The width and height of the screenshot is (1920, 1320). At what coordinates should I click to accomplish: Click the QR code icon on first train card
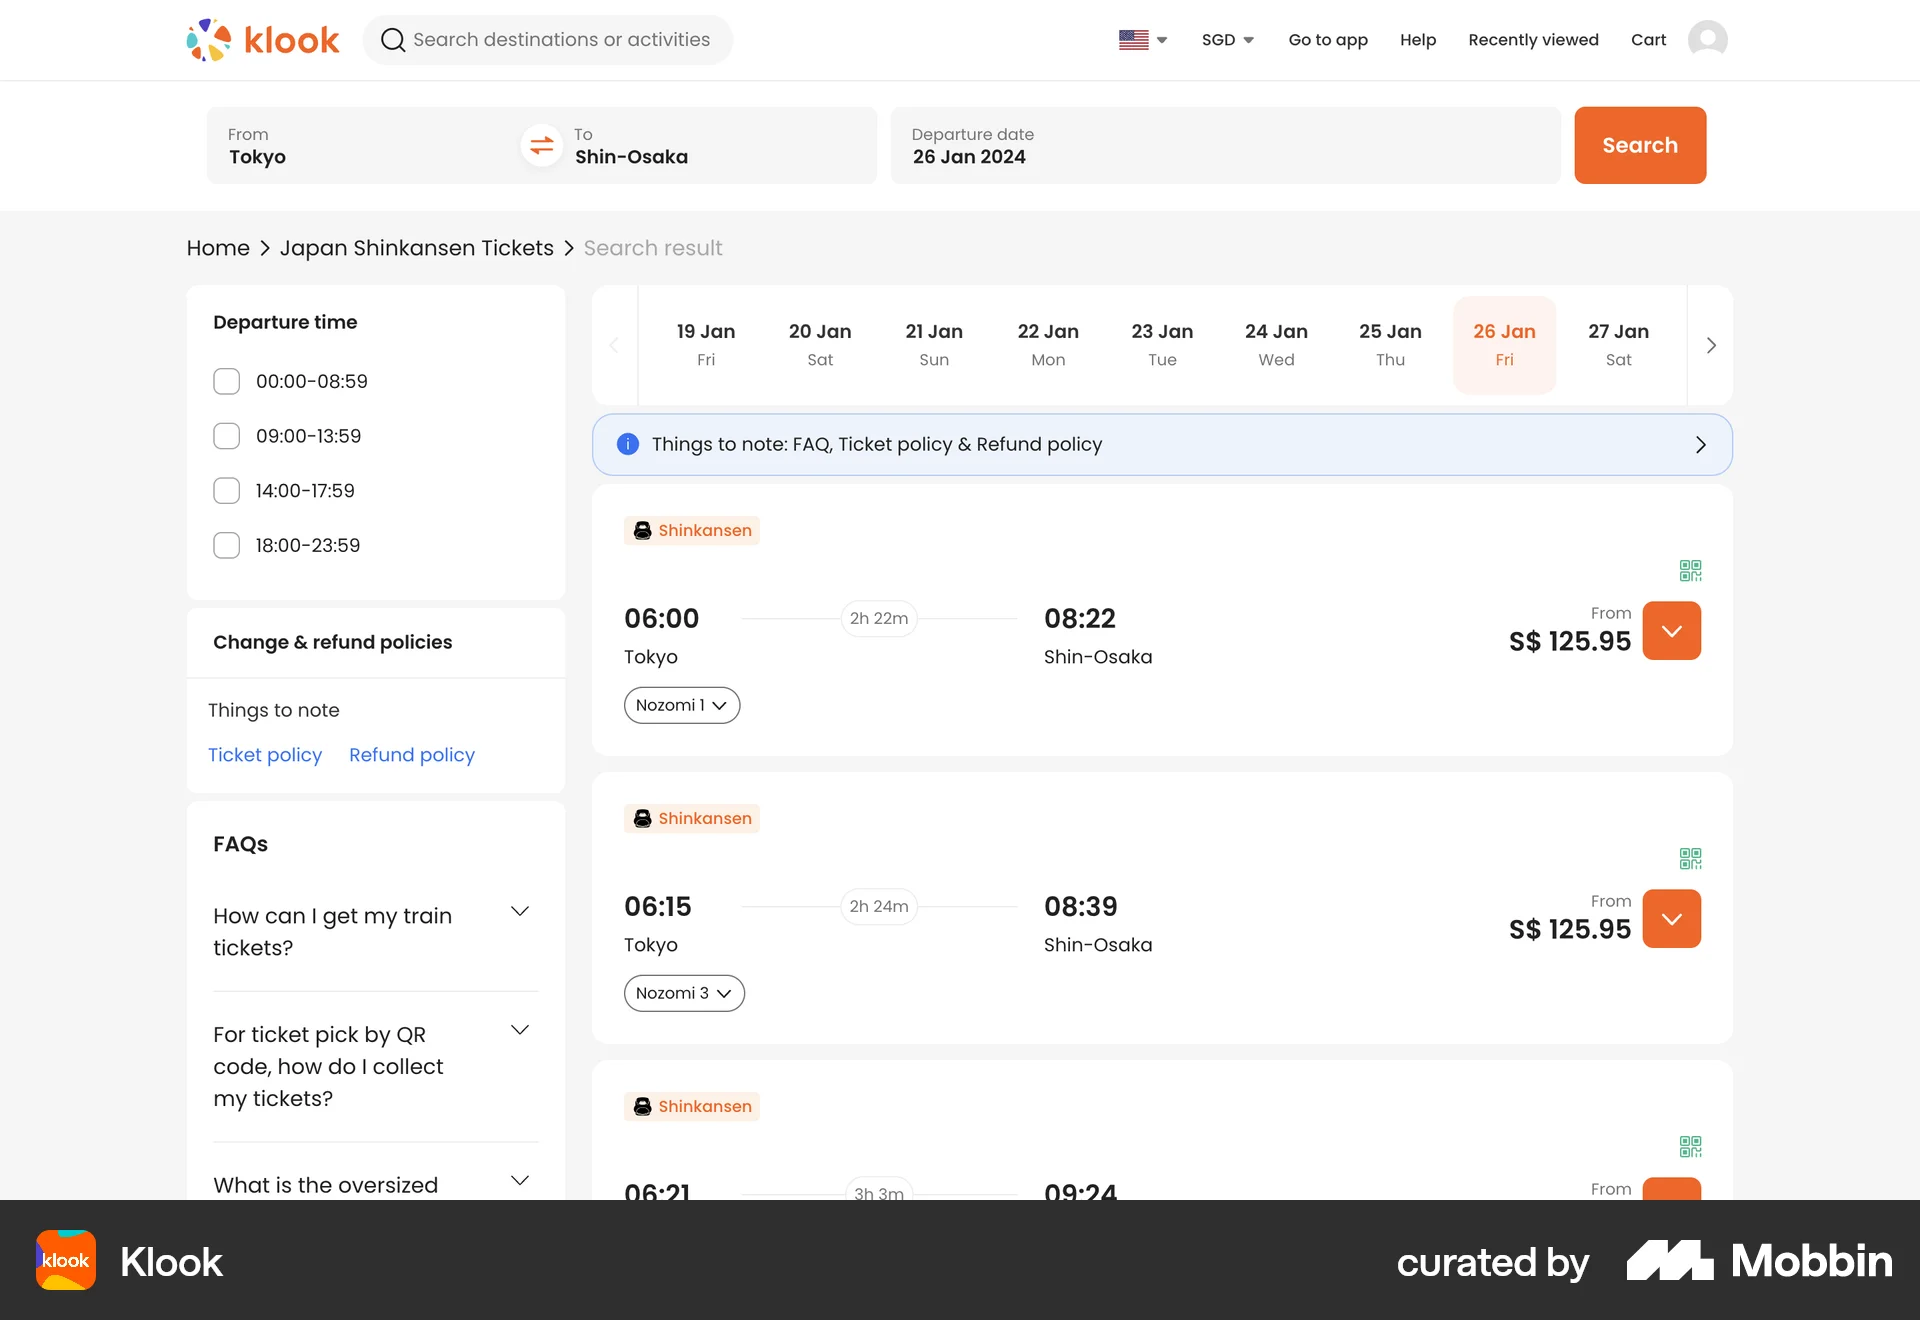(1690, 570)
